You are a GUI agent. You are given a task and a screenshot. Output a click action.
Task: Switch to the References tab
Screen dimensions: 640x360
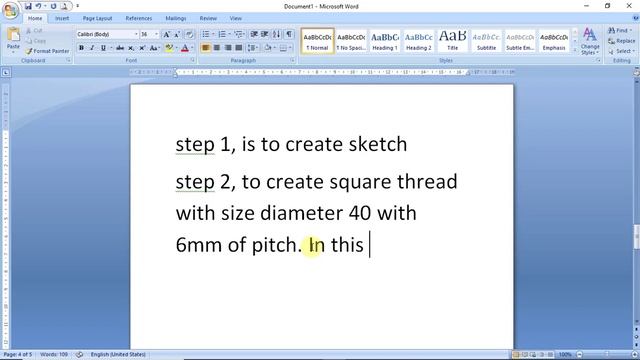tap(139, 18)
